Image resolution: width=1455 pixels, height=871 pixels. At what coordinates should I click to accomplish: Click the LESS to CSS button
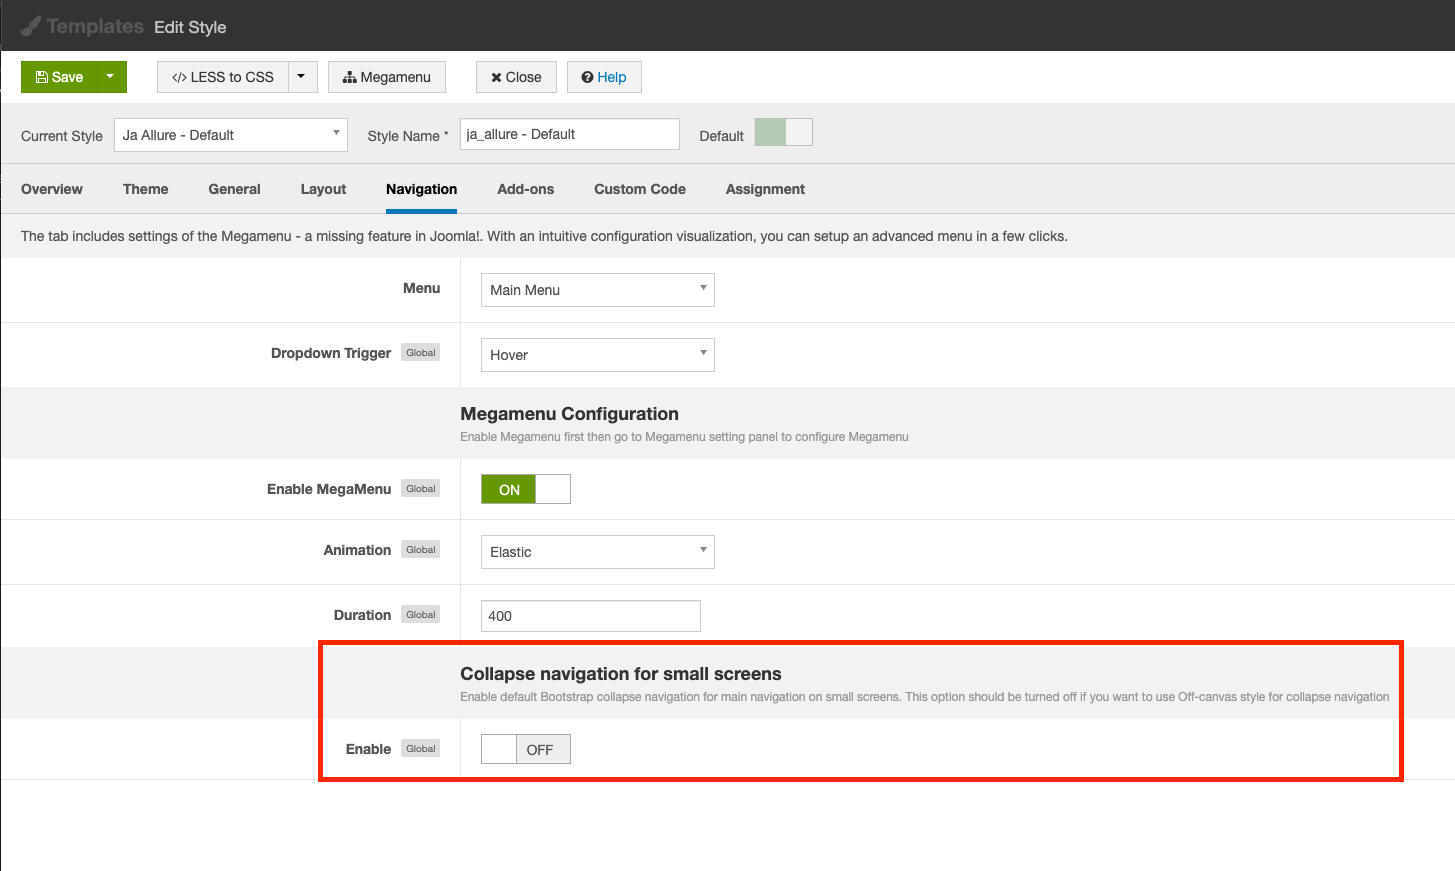(223, 77)
